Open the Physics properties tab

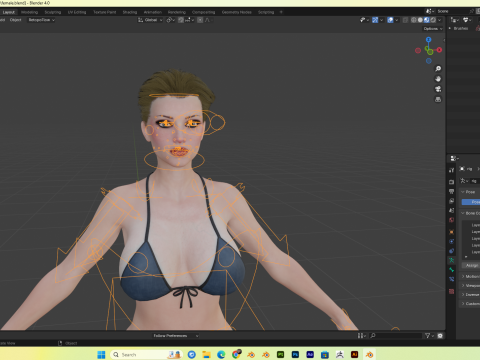point(451,241)
